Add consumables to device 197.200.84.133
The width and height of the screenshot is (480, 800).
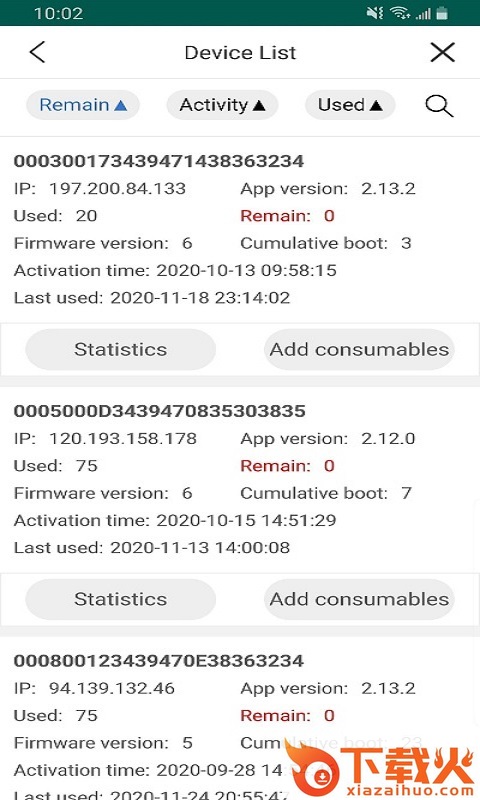pyautogui.click(x=359, y=349)
